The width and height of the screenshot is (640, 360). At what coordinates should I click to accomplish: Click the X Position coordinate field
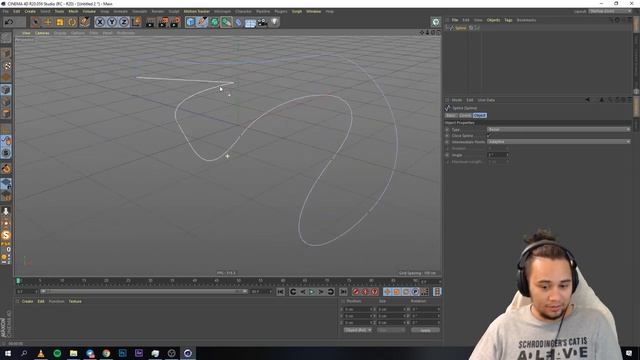click(359, 309)
